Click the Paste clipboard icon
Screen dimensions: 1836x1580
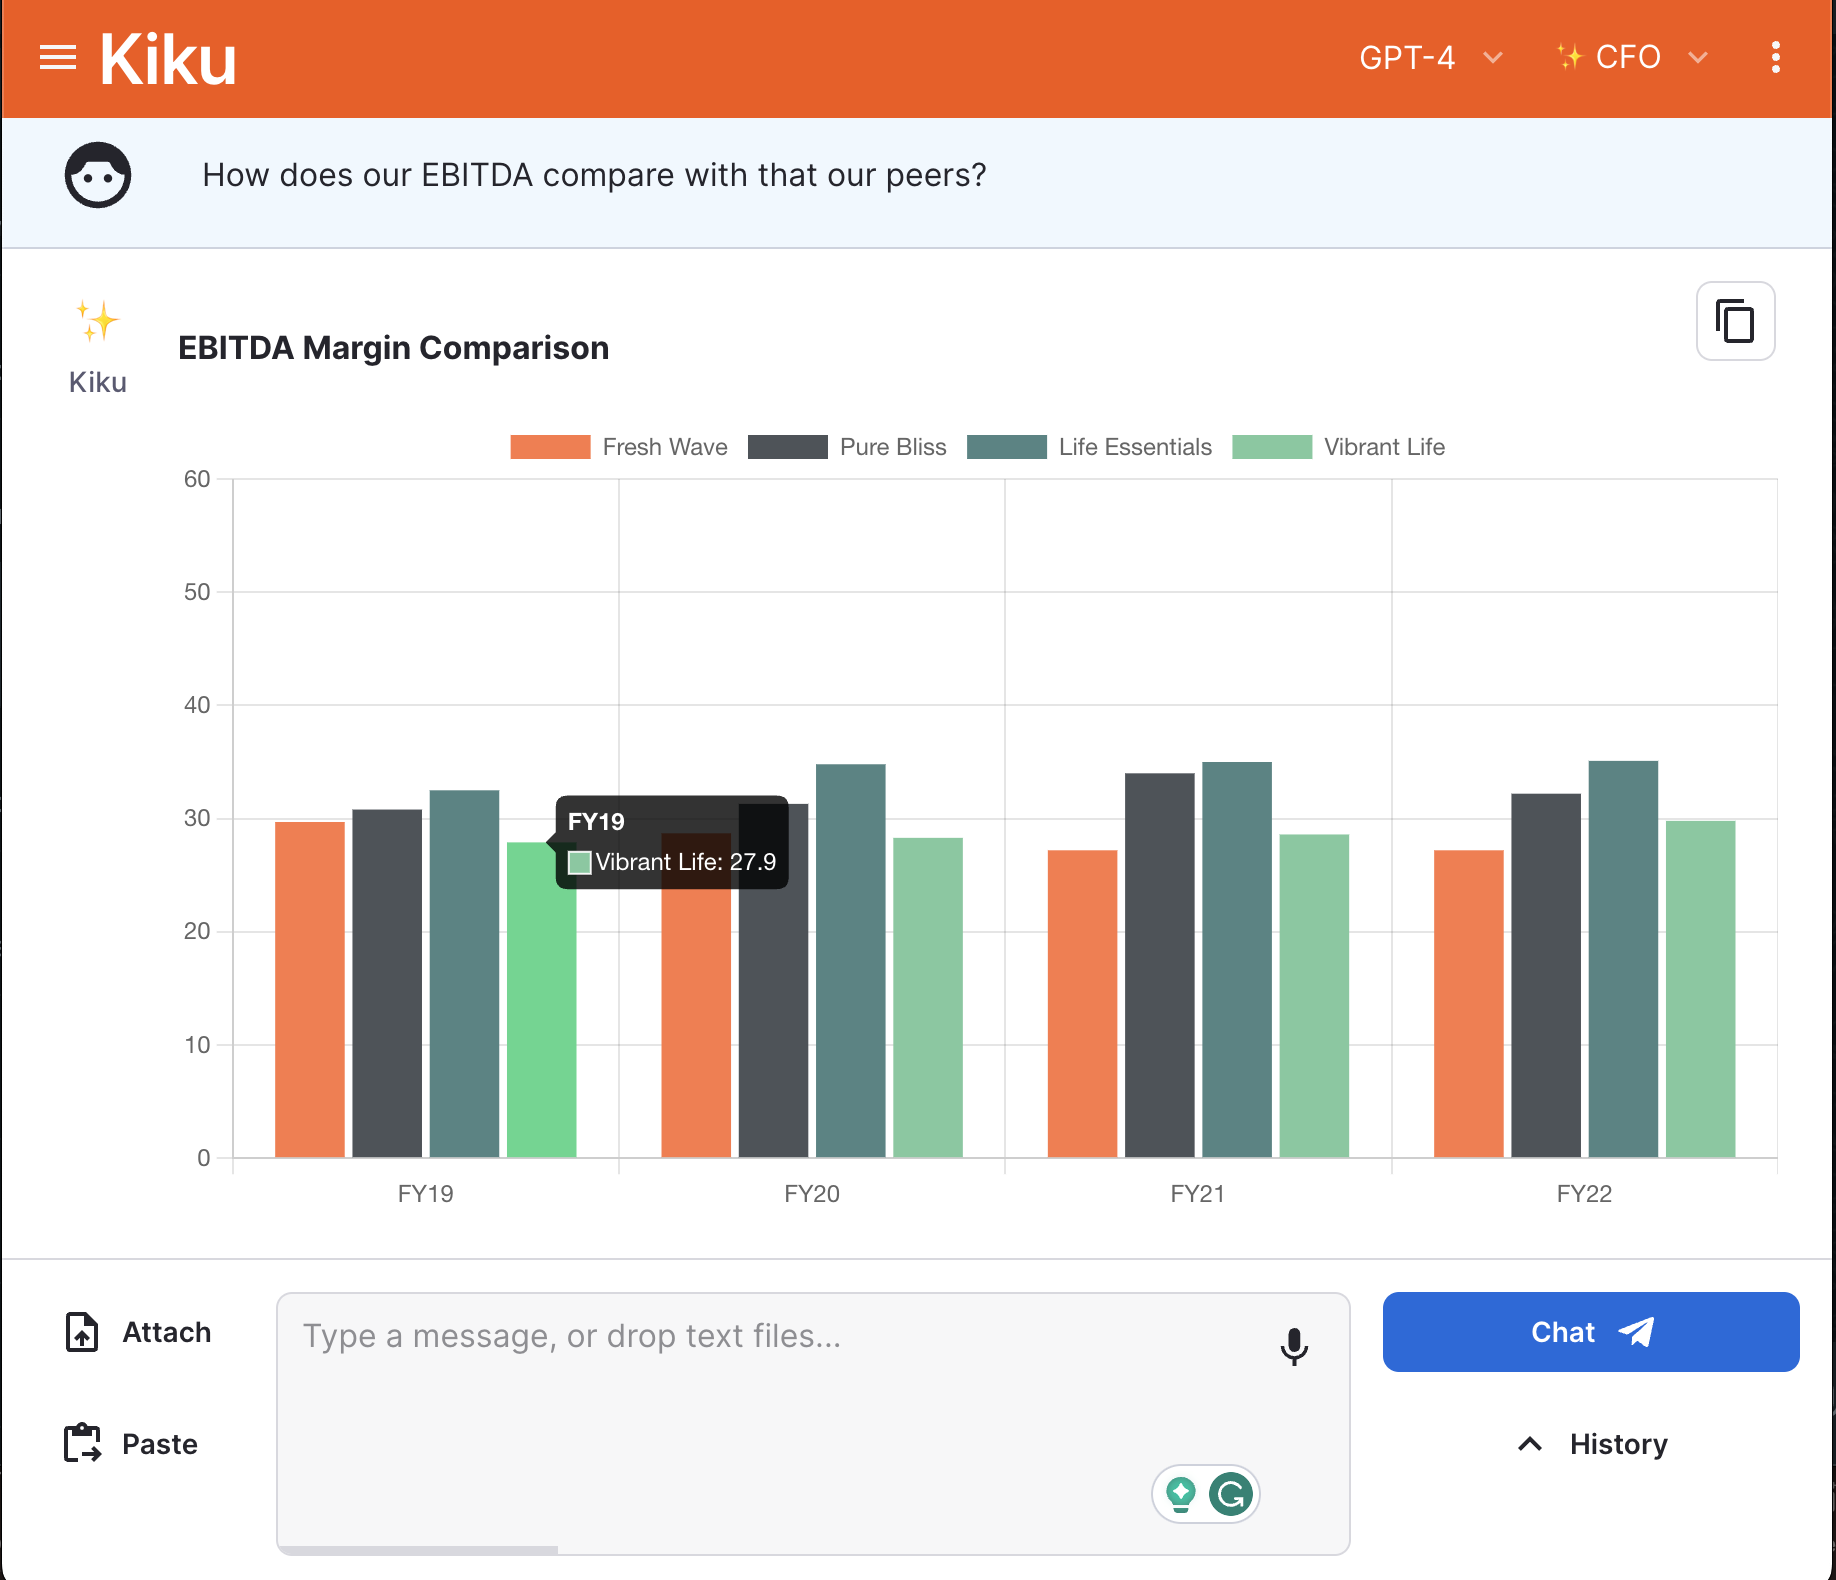point(84,1443)
